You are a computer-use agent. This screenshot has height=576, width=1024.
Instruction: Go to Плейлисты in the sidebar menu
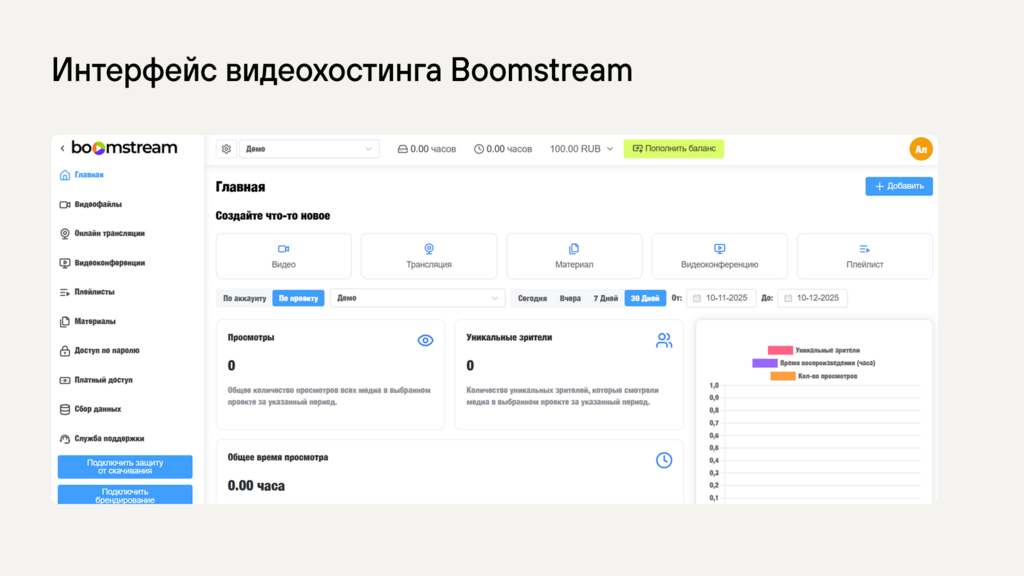(94, 292)
